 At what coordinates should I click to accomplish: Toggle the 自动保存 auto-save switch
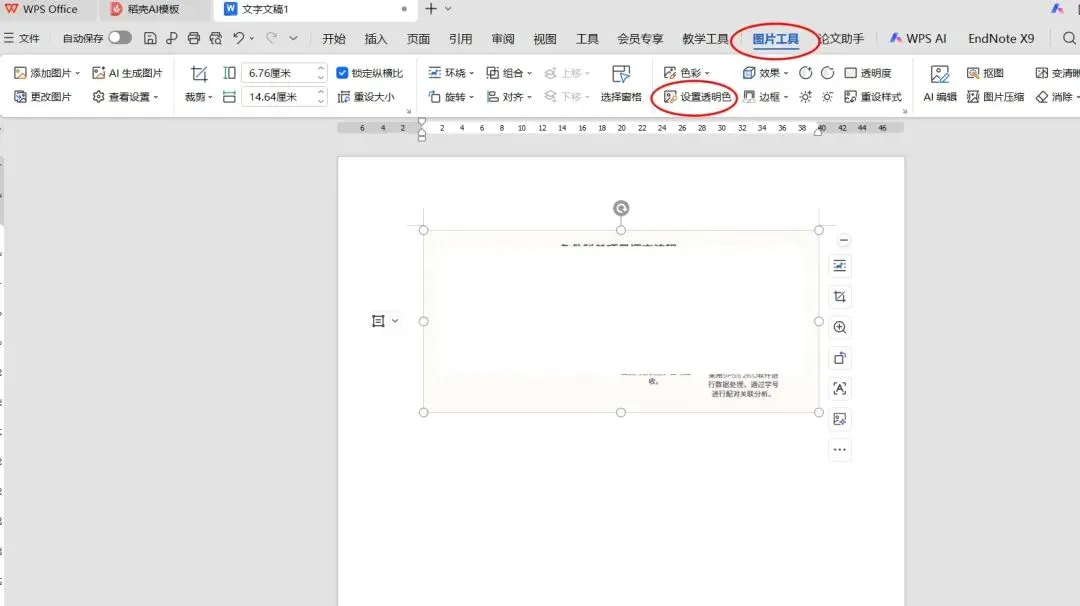click(x=120, y=38)
